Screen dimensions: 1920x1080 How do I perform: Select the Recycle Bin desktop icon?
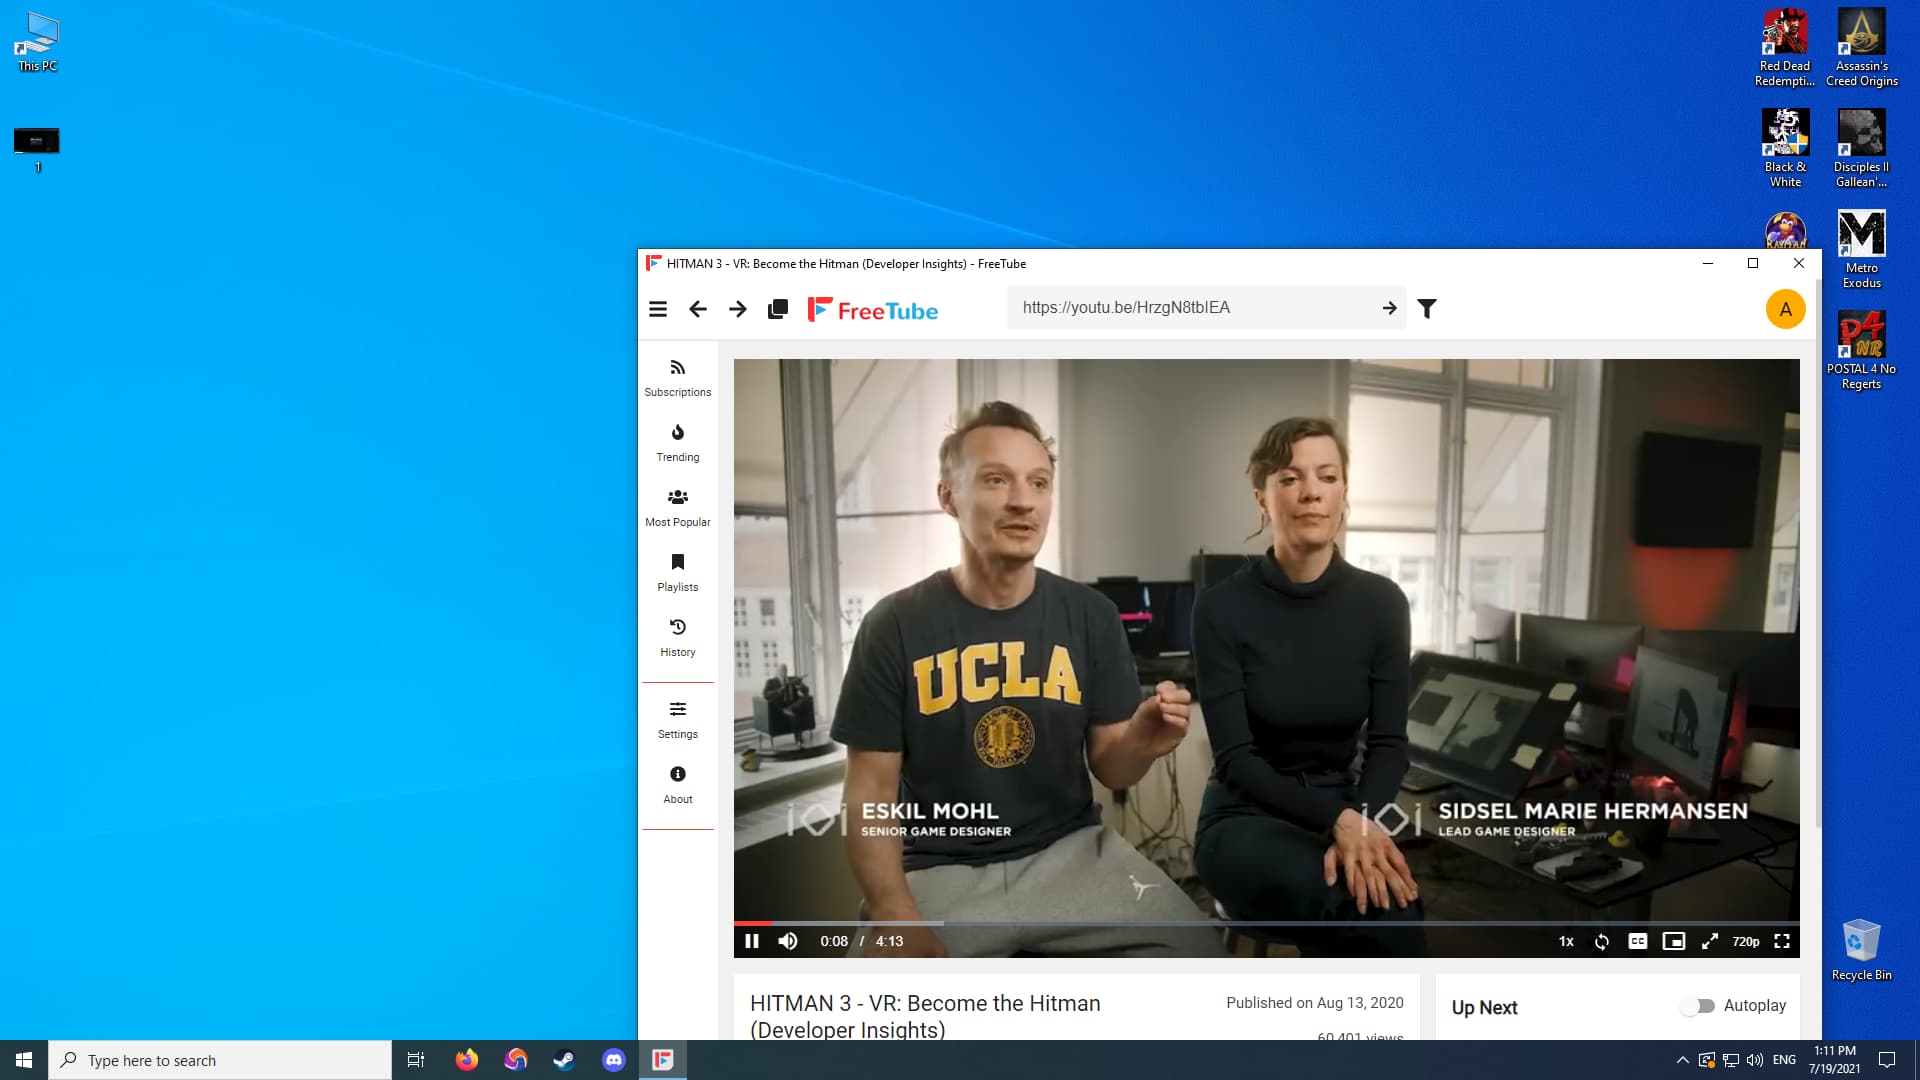click(x=1861, y=950)
